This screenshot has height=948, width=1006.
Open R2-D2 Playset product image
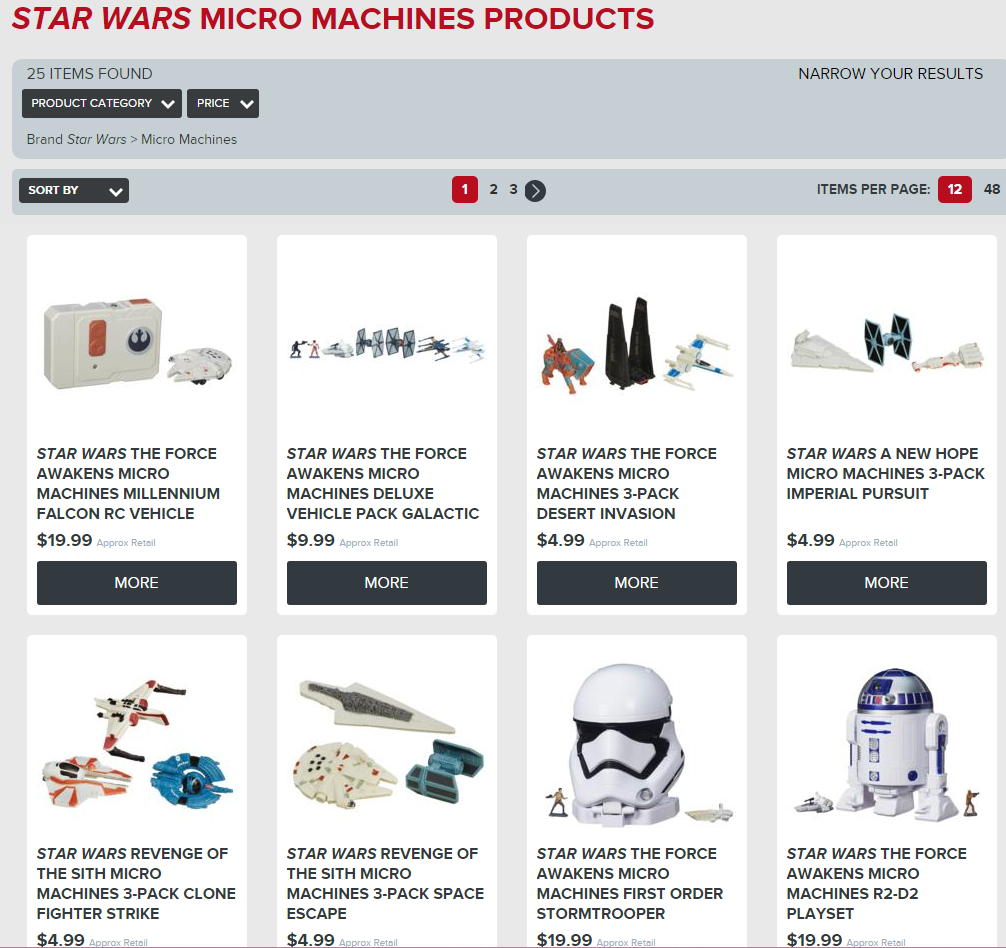point(887,743)
